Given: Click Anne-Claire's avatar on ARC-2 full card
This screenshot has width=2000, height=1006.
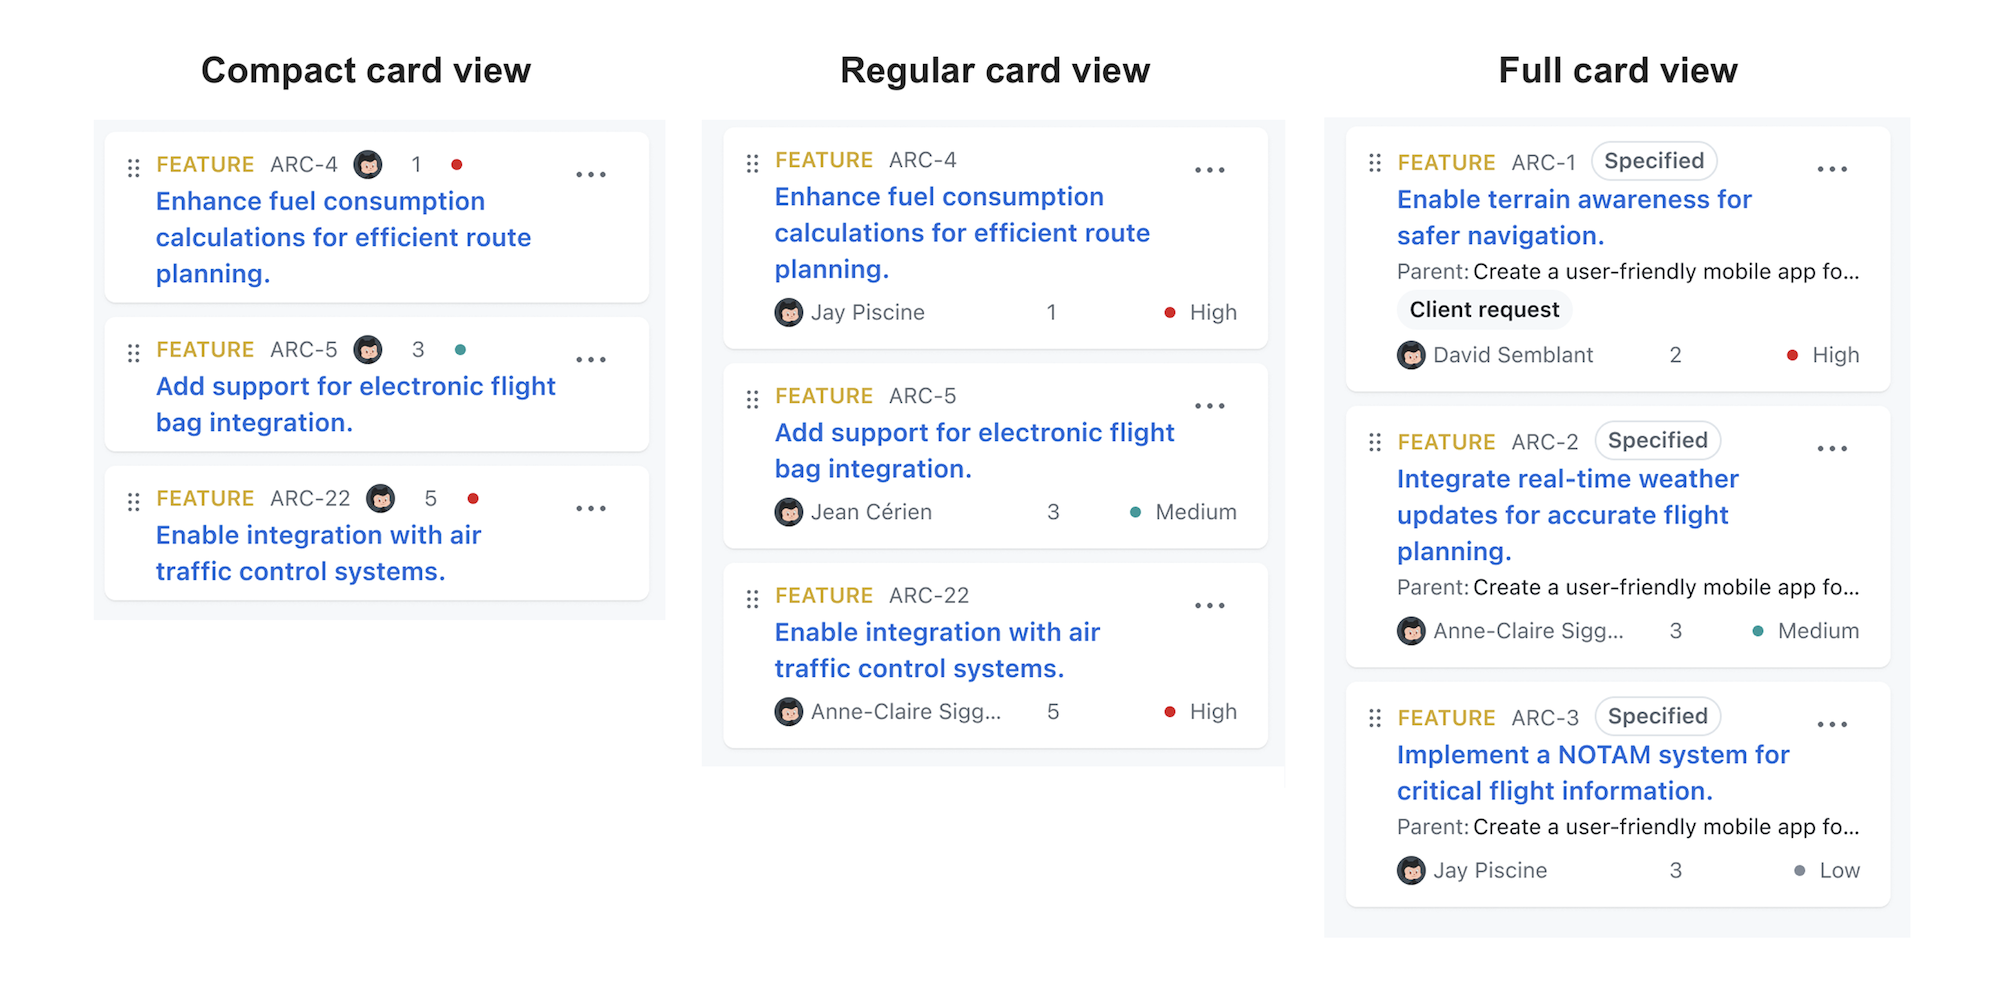Looking at the screenshot, I should [x=1411, y=631].
